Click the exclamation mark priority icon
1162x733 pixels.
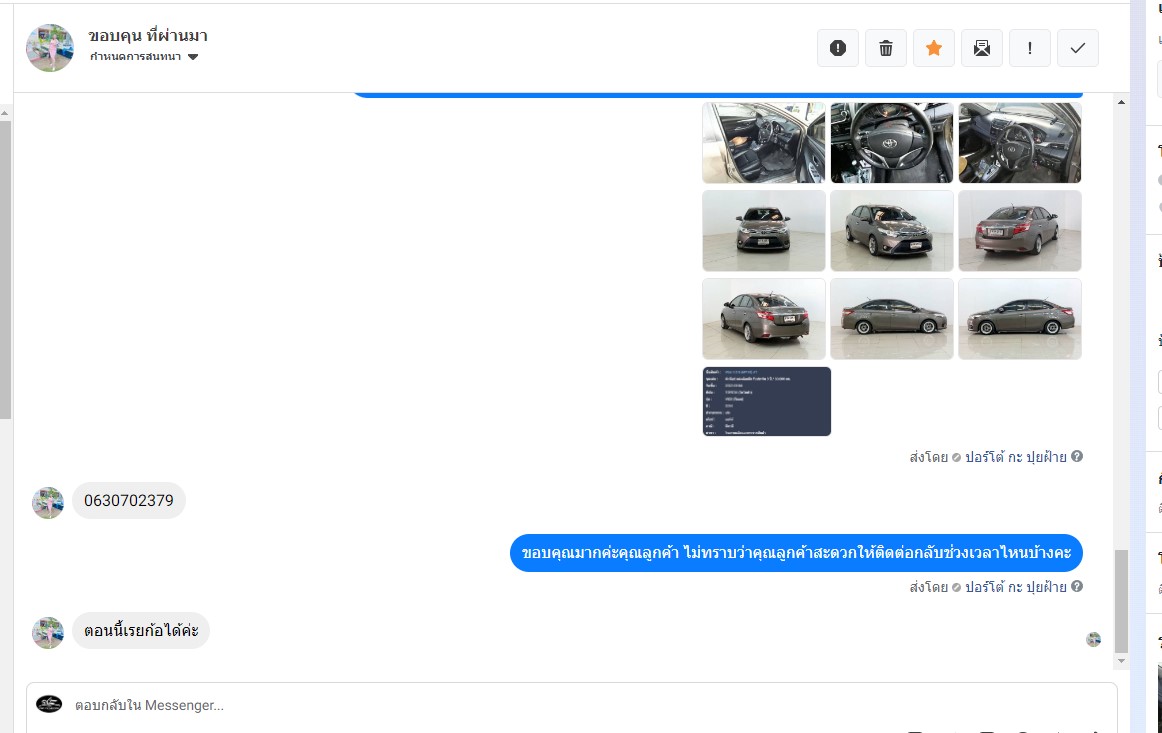click(1030, 48)
